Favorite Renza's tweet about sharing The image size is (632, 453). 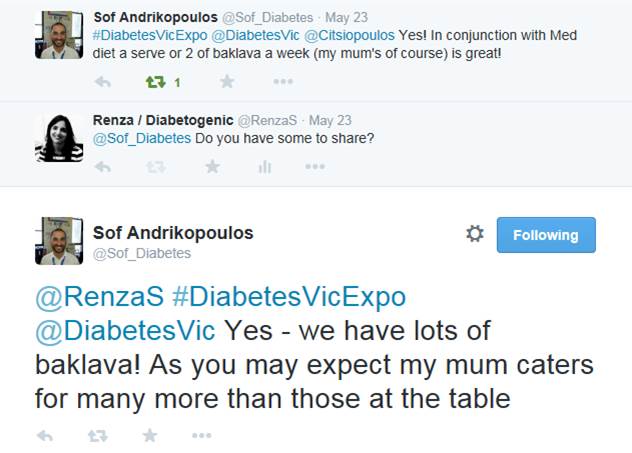coord(212,167)
